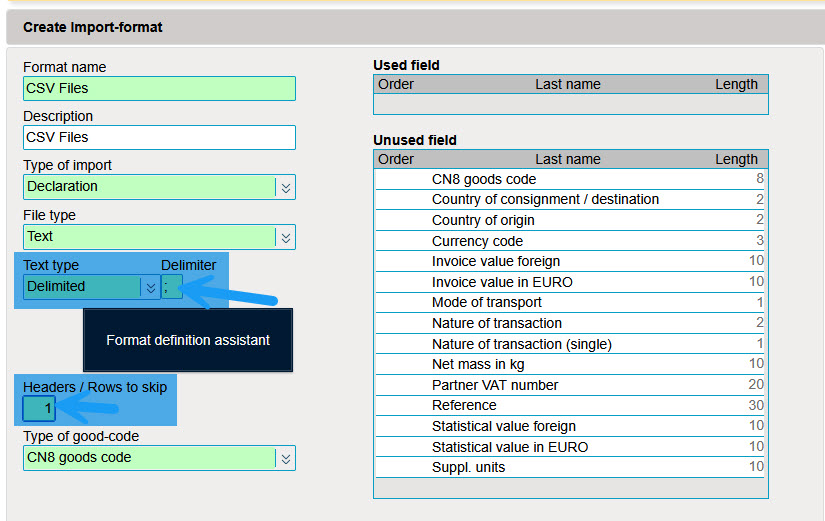Select the Invoice value foreign row

(x=570, y=261)
